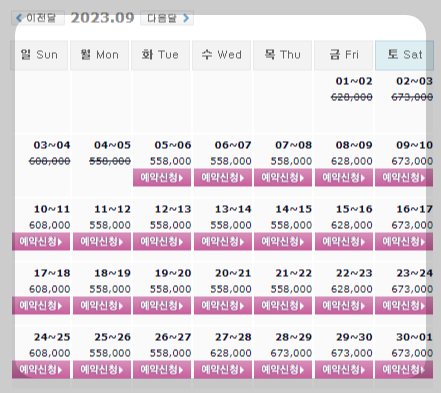Request reservation for 23~24

coord(404,305)
